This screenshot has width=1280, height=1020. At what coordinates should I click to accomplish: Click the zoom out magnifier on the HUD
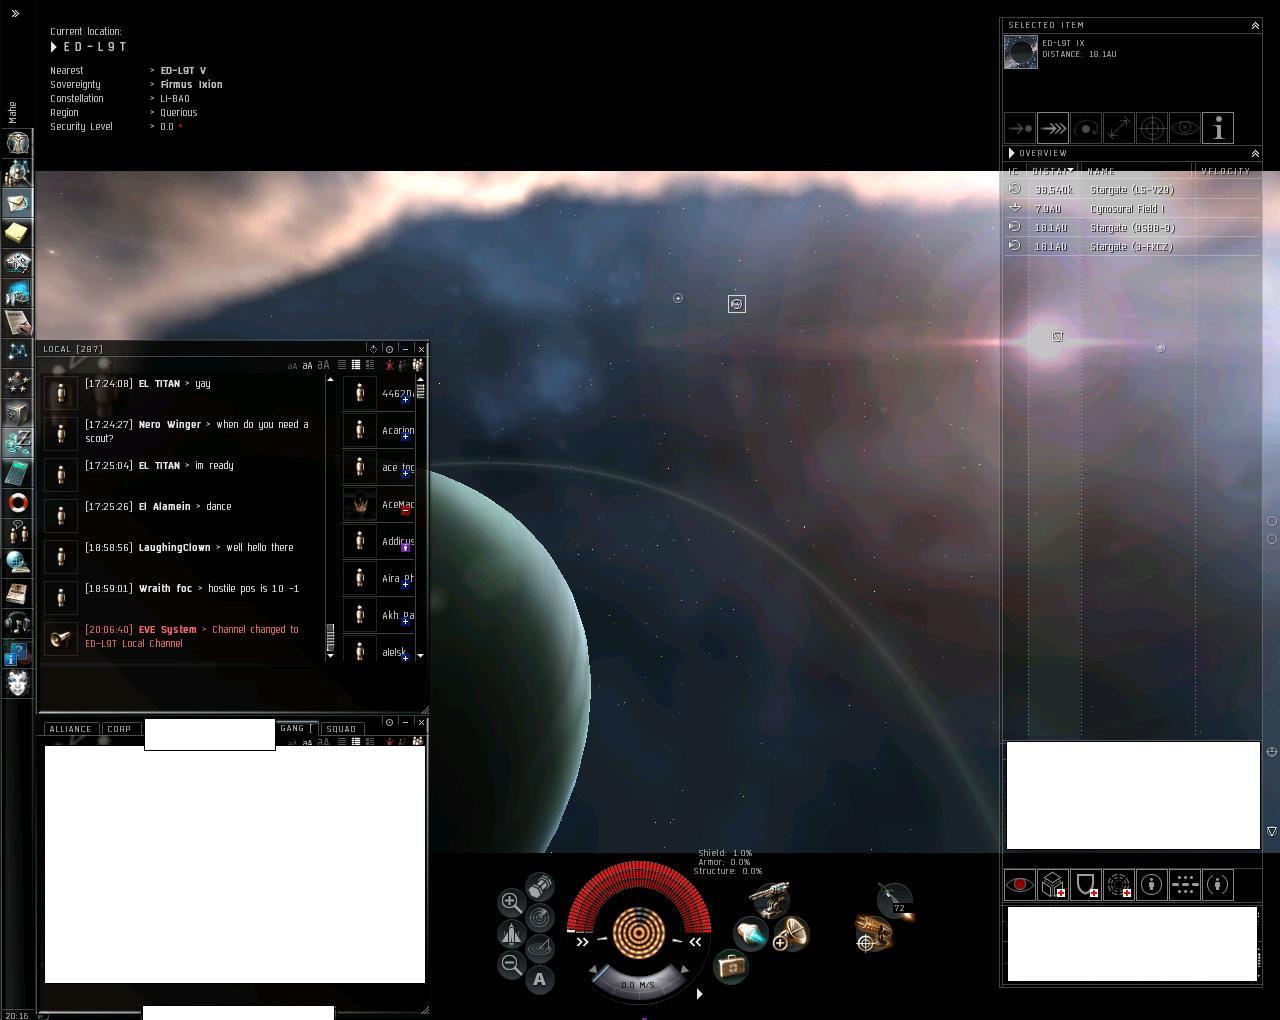pos(511,964)
